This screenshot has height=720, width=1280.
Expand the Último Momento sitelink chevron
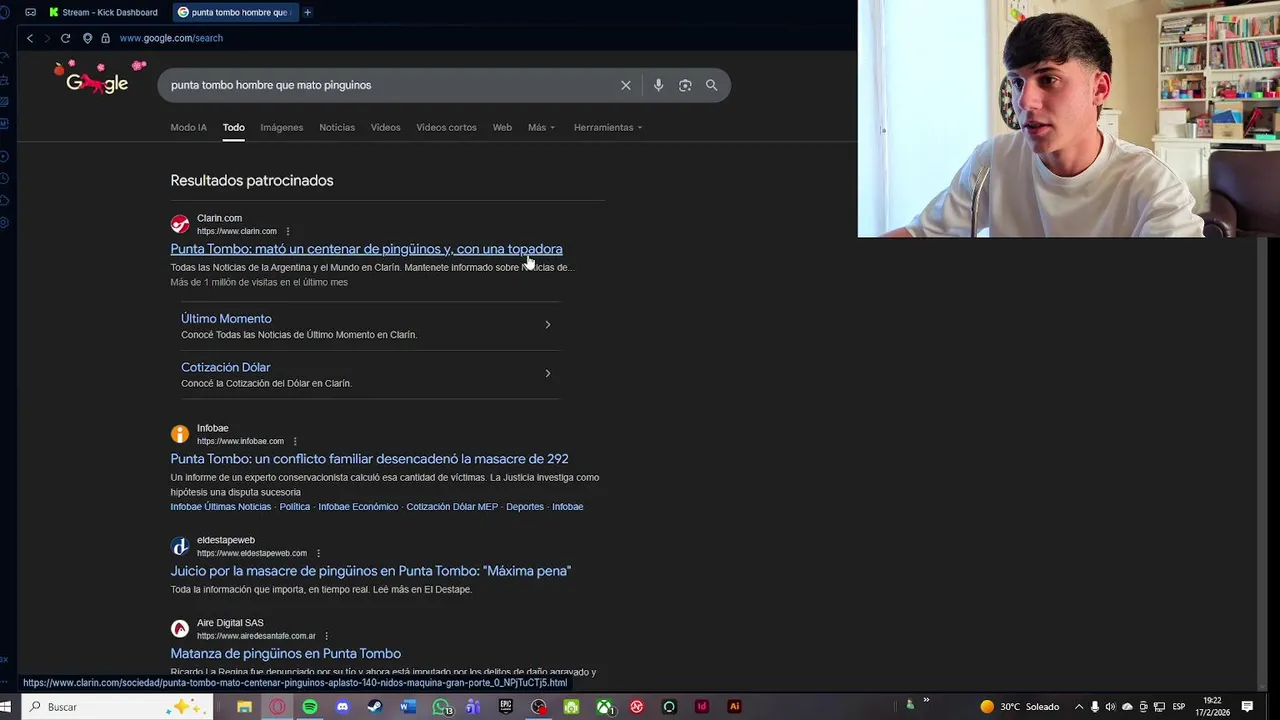[x=547, y=325]
